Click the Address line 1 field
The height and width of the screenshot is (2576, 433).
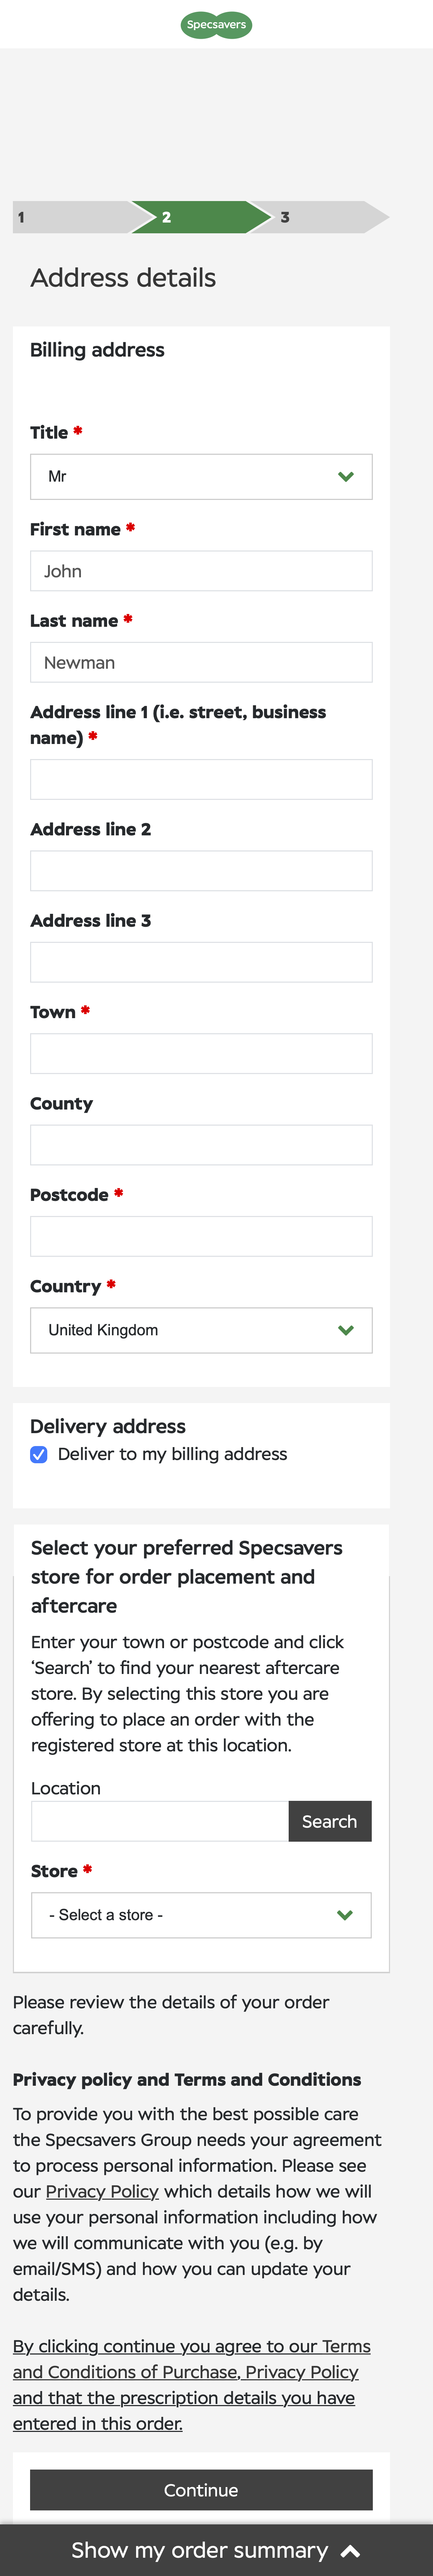click(201, 779)
